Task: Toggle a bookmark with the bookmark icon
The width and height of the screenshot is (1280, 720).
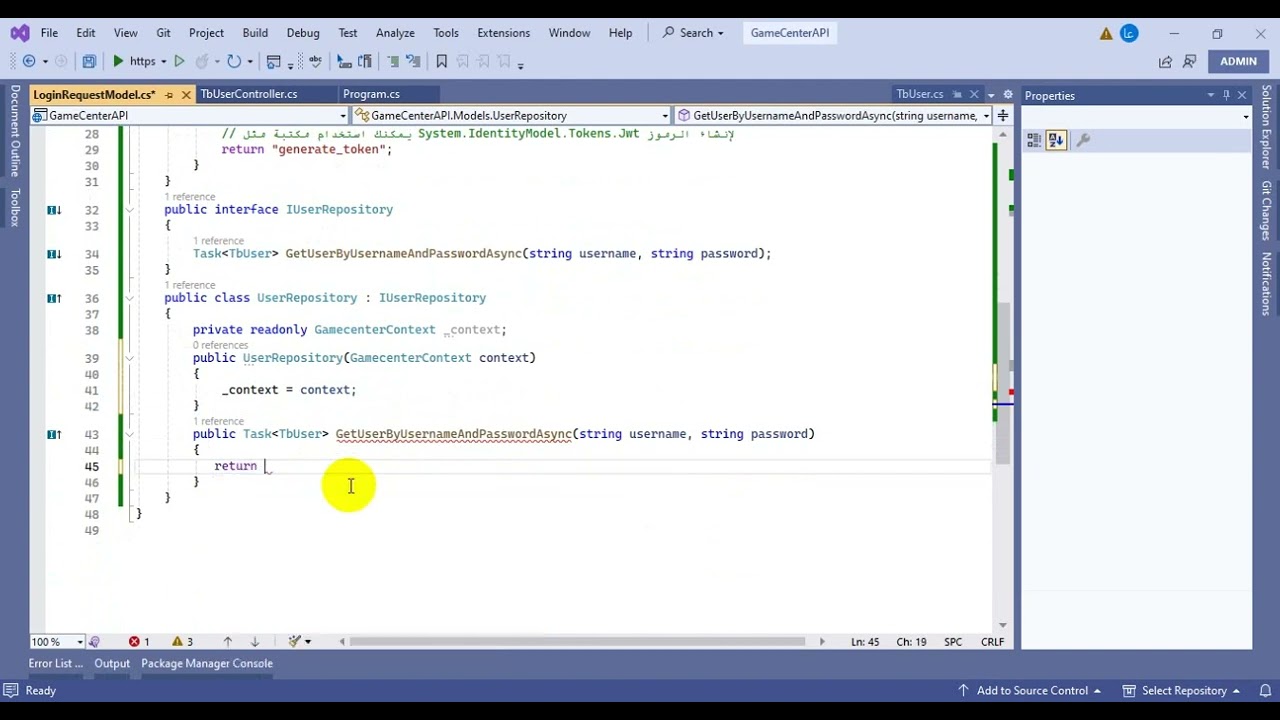Action: (x=441, y=61)
